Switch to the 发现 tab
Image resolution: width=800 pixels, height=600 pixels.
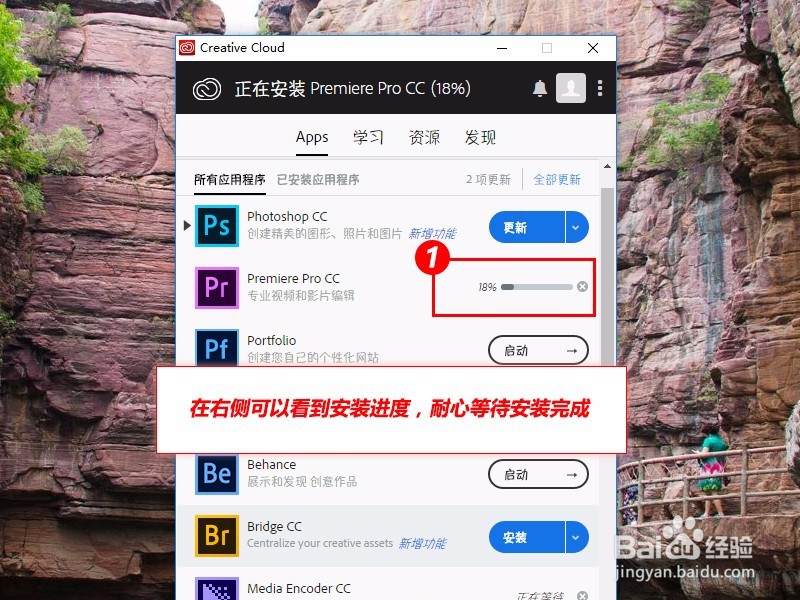481,137
